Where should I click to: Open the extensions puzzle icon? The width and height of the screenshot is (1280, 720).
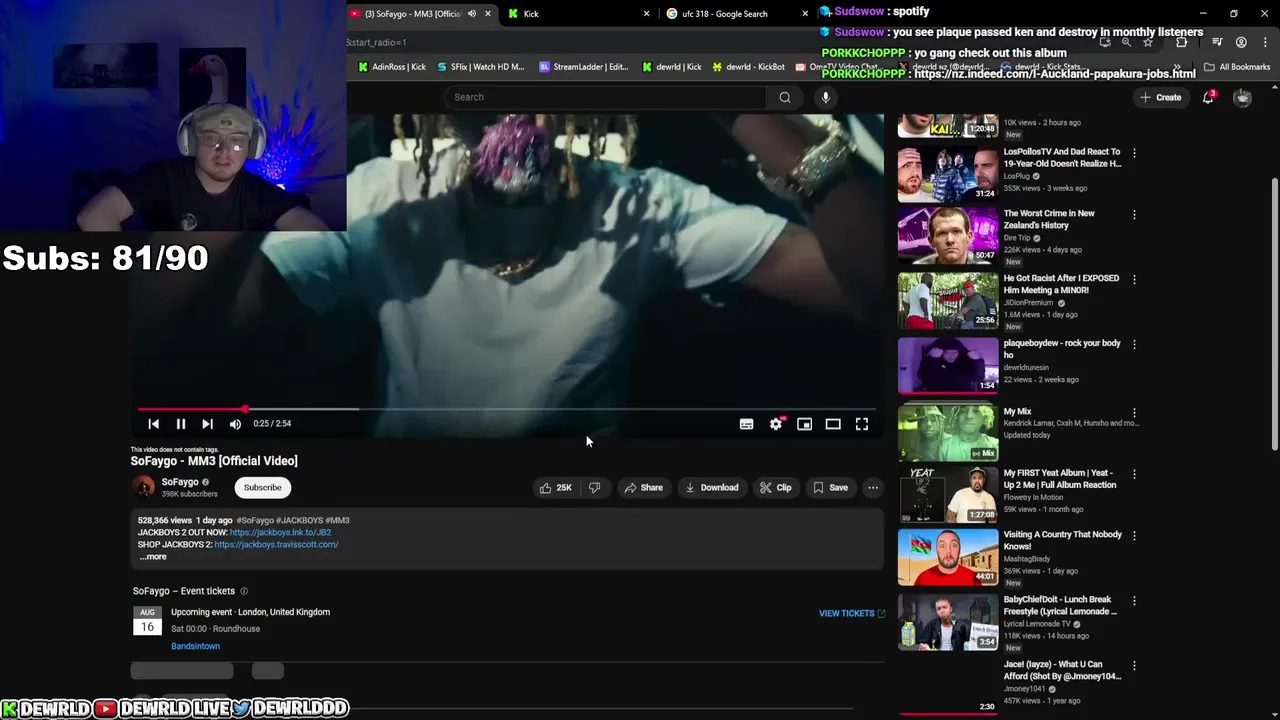tap(1181, 42)
